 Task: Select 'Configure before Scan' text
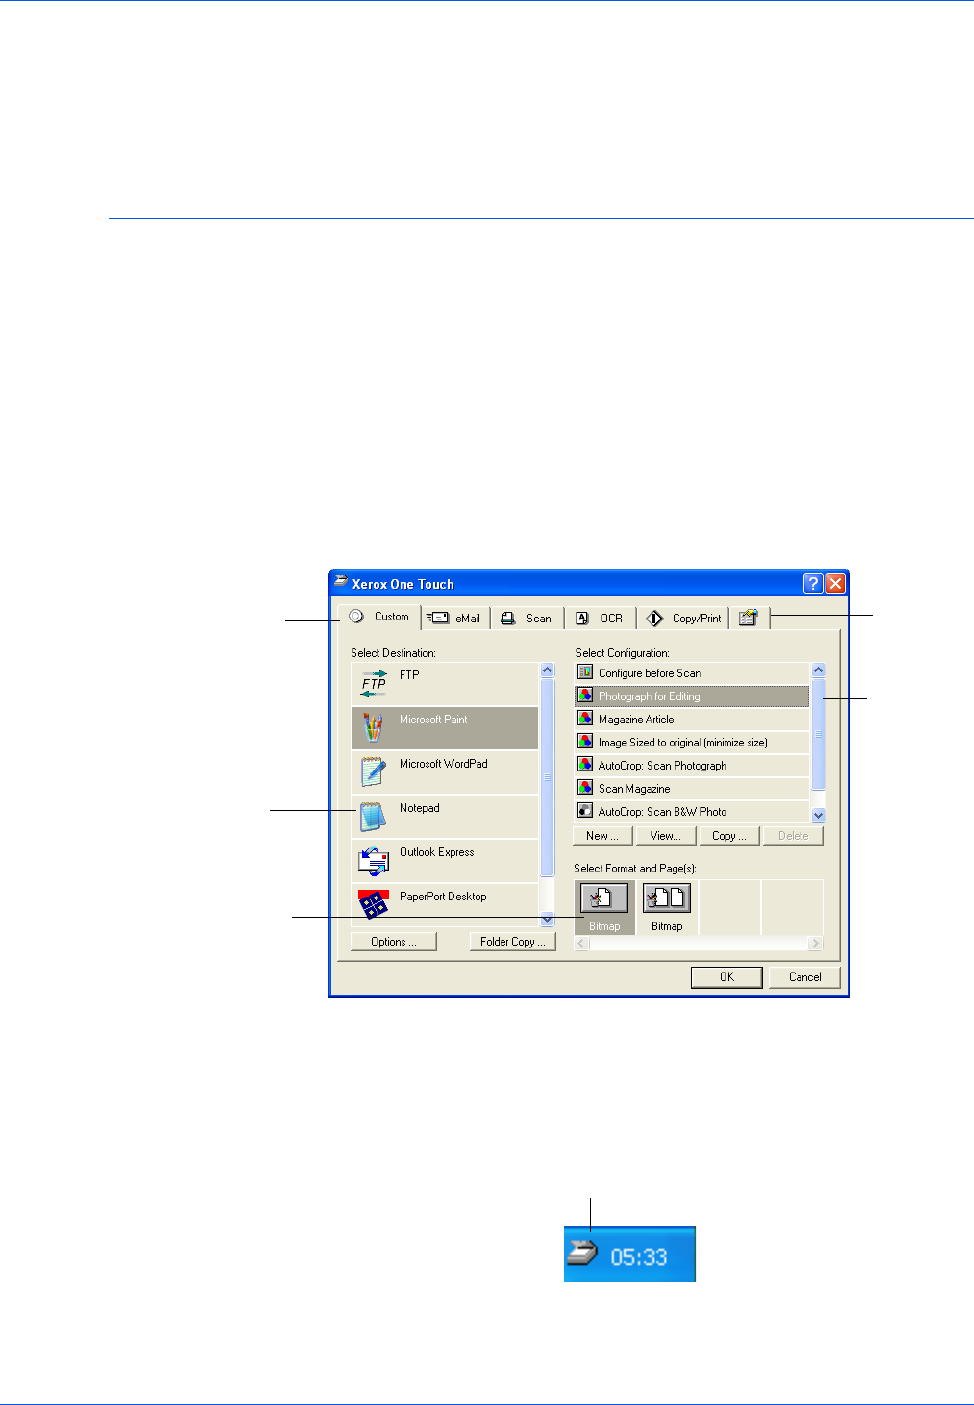tap(650, 673)
